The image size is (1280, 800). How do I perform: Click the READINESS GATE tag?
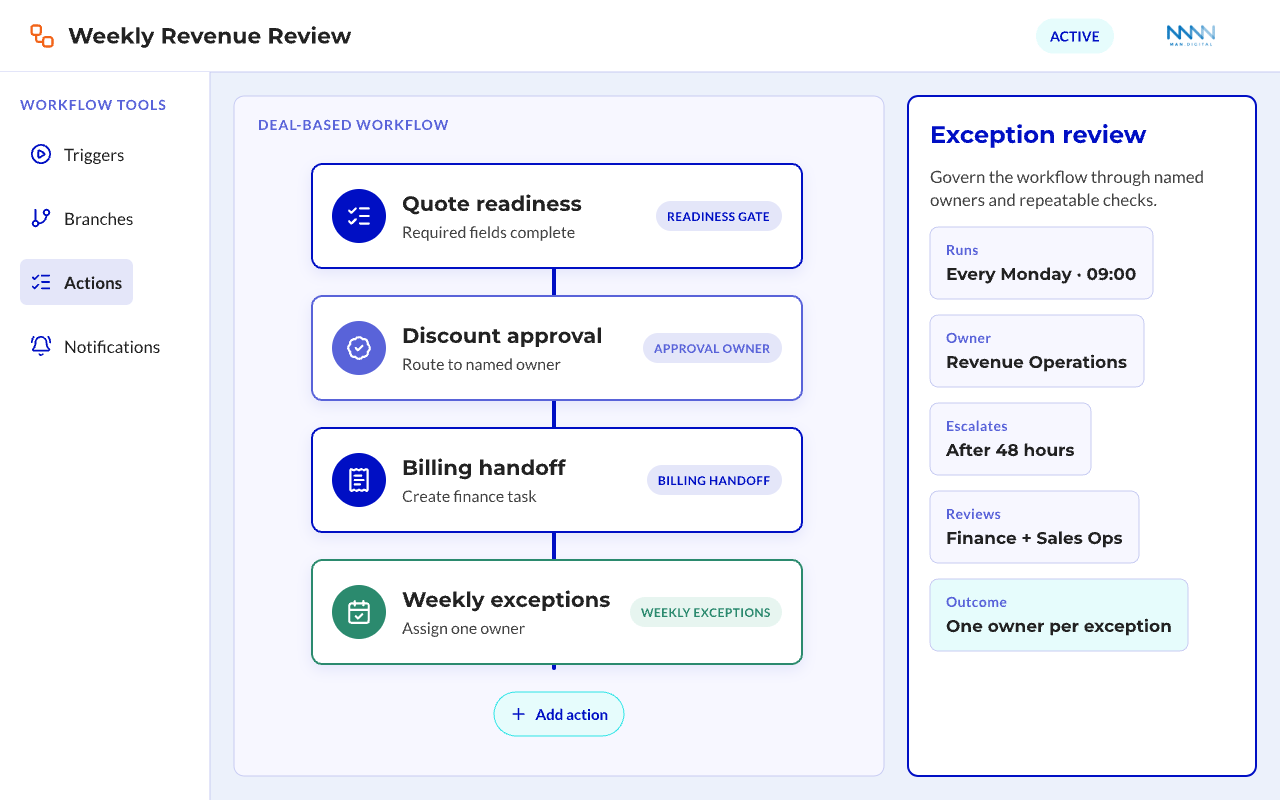point(718,216)
